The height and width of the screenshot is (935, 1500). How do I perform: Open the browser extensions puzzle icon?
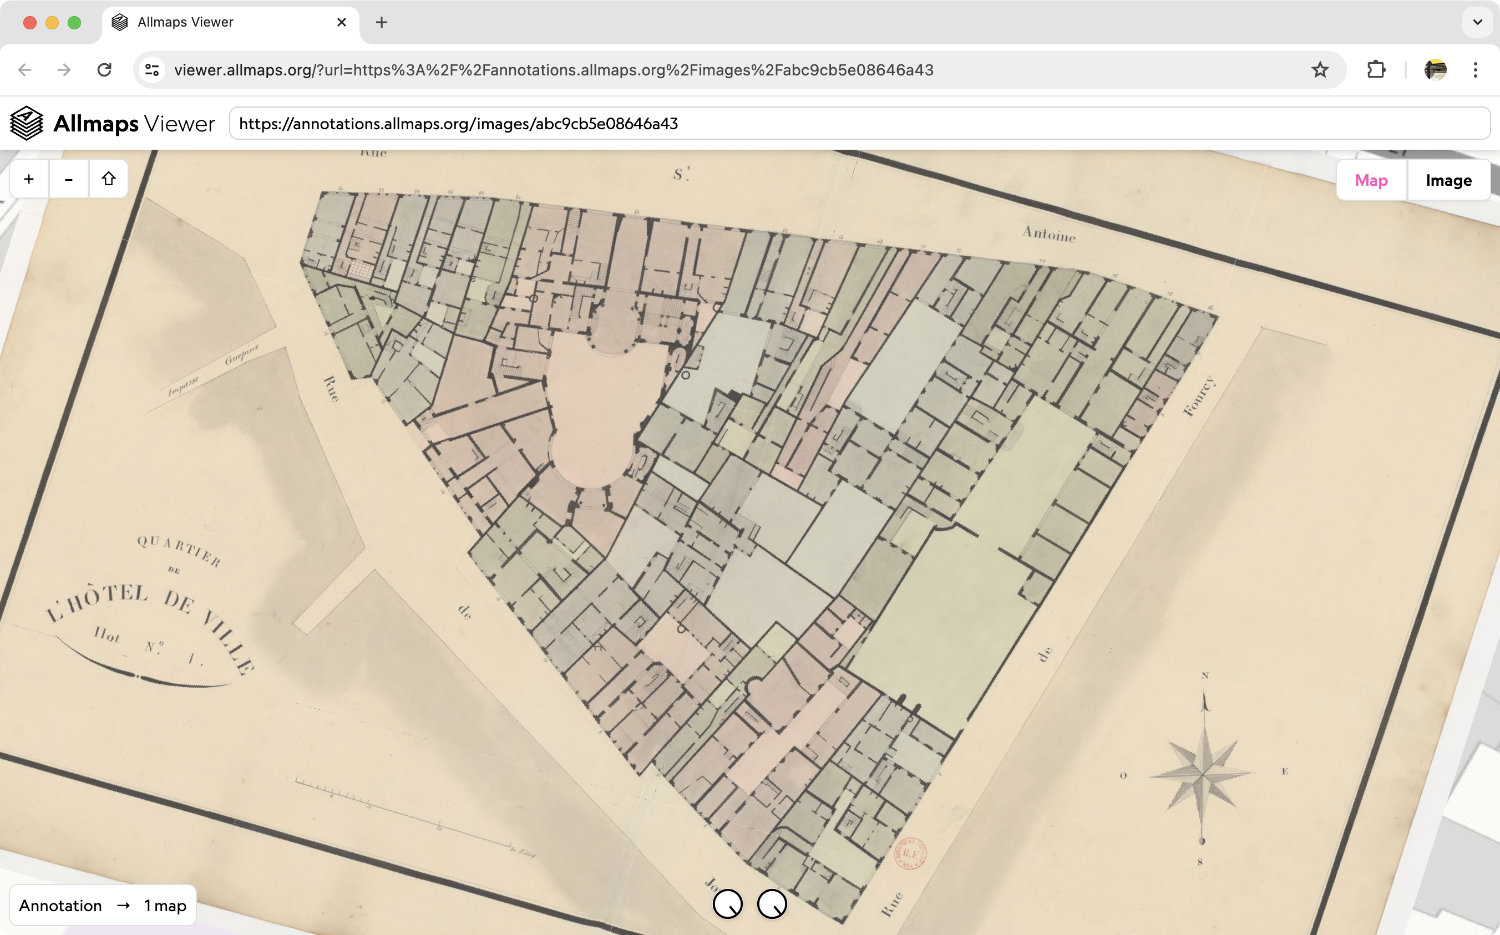(x=1376, y=70)
